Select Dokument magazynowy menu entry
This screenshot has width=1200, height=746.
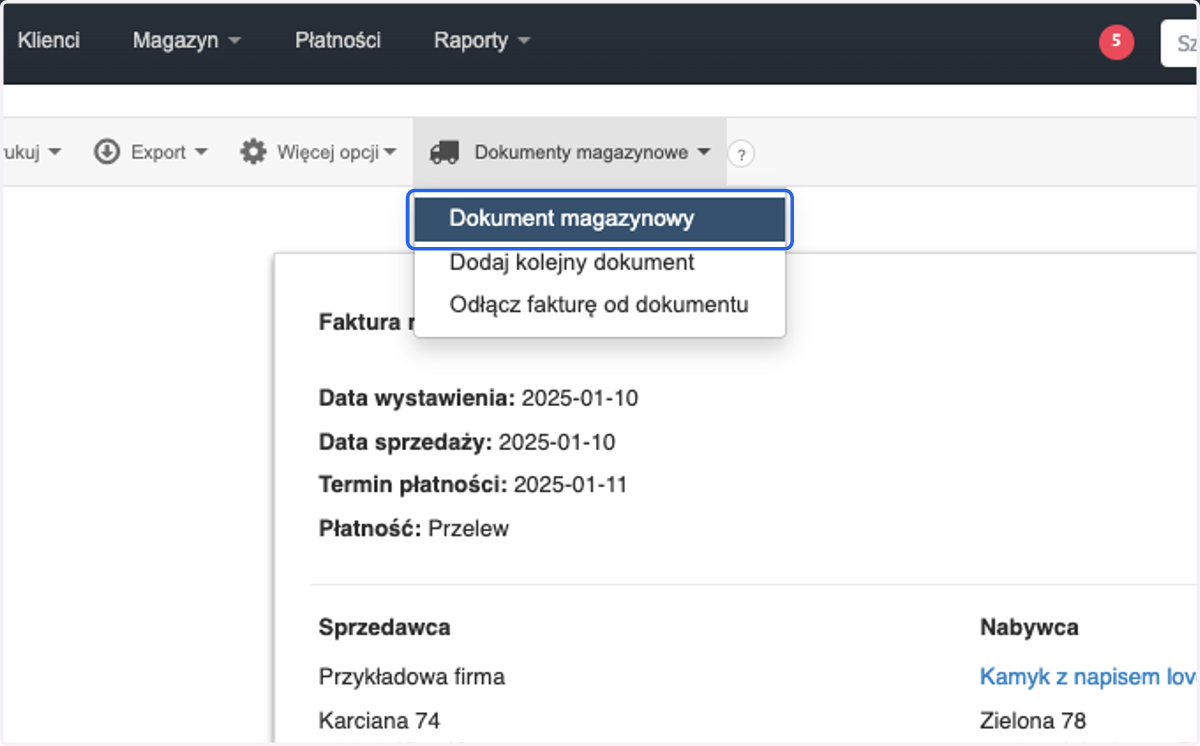[x=600, y=219]
